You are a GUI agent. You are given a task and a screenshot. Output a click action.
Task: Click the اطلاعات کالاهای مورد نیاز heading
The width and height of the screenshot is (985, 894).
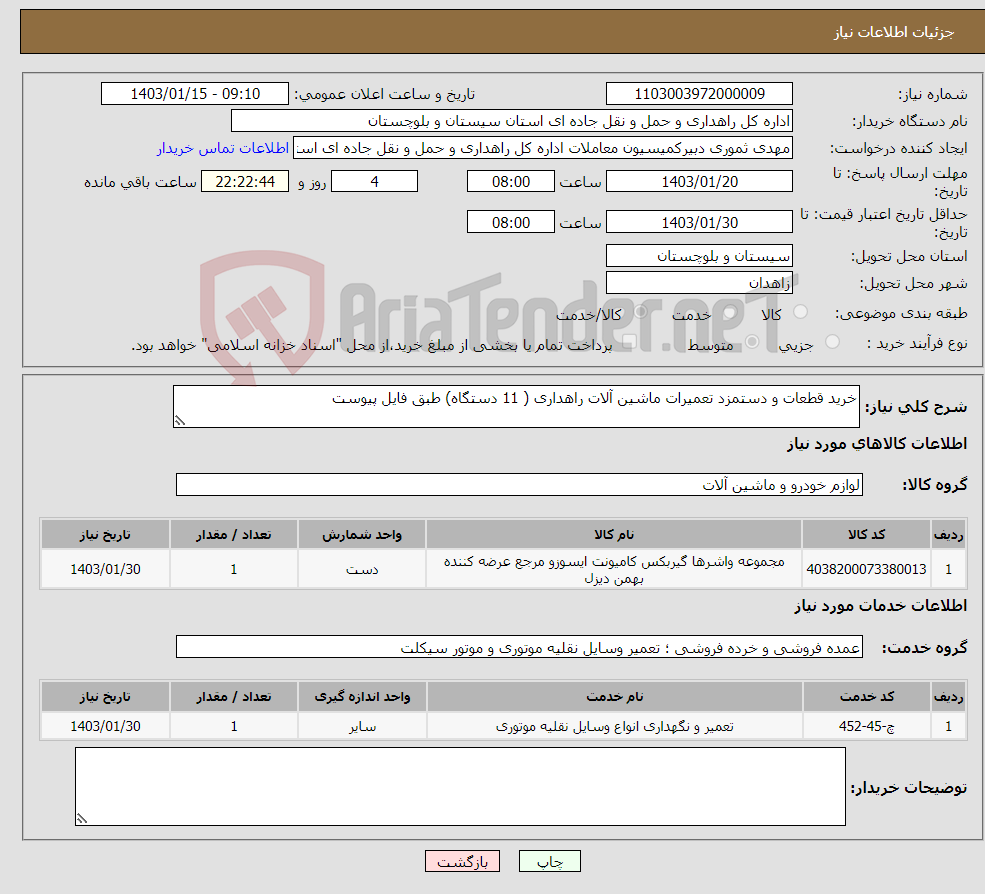coord(877,444)
